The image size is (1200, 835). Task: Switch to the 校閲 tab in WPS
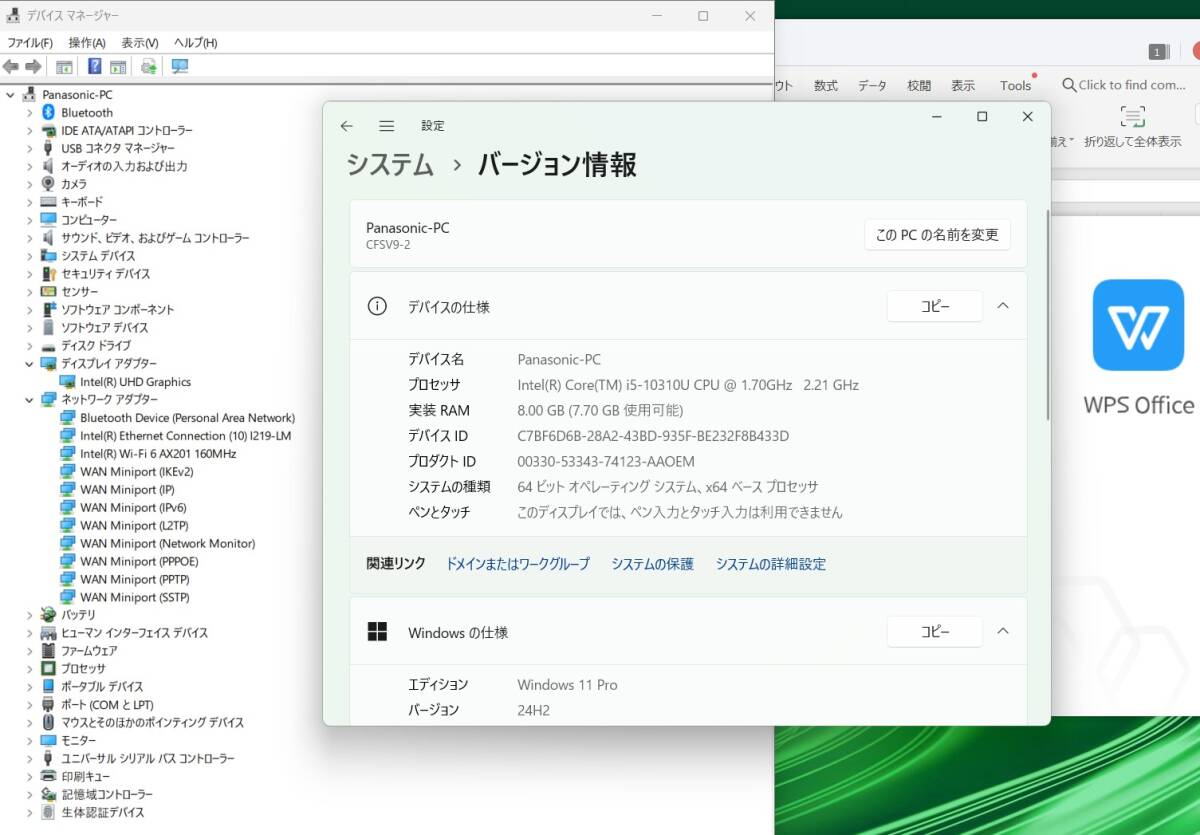coord(919,86)
